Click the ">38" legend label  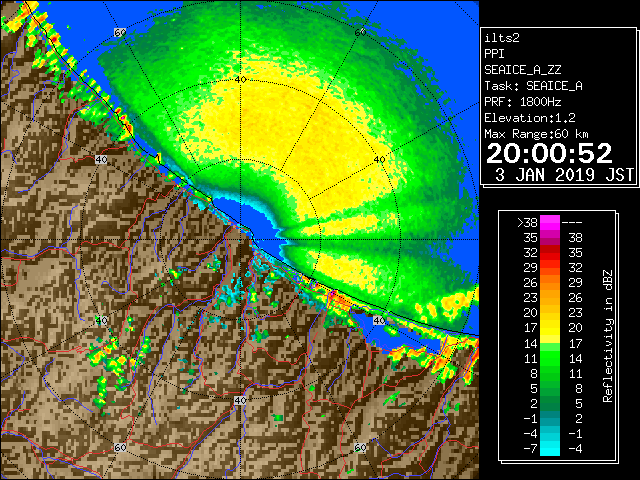(x=528, y=223)
